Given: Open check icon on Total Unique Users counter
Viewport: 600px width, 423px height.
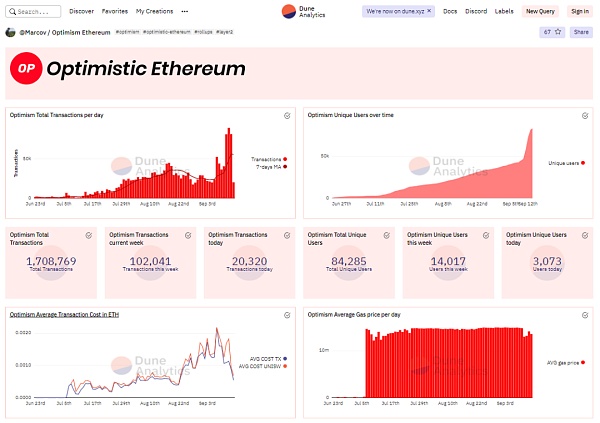Looking at the screenshot, I should click(386, 235).
